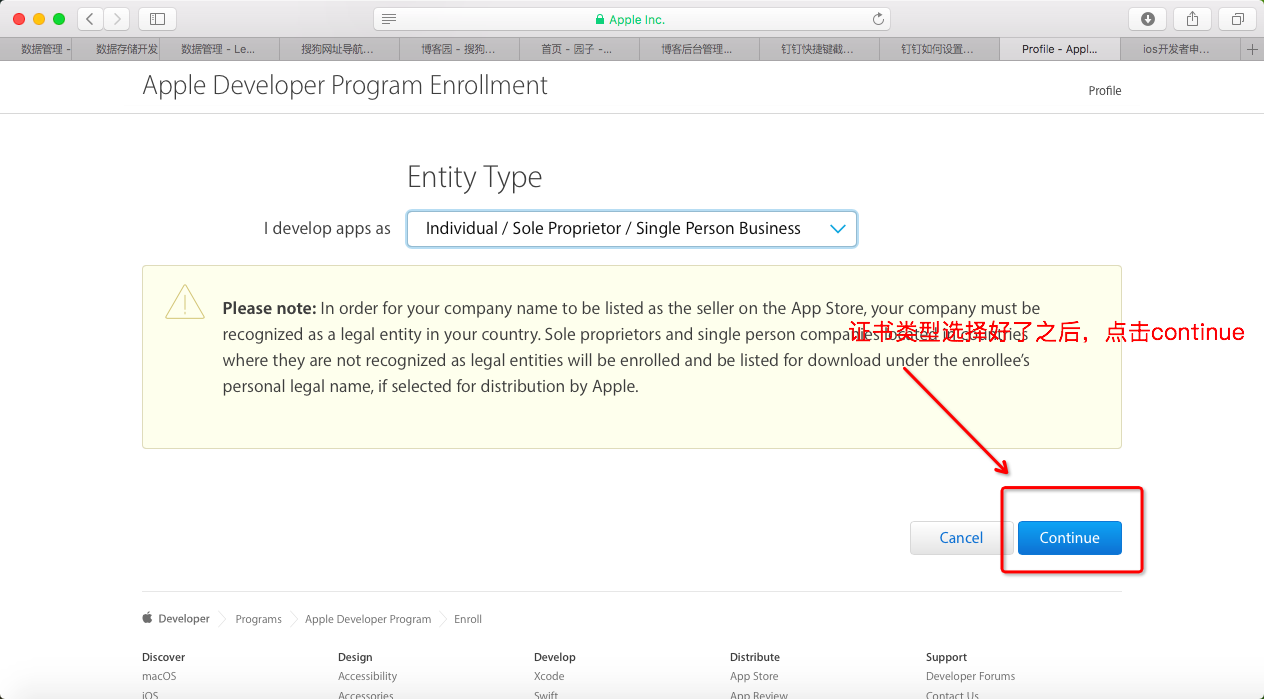Add a new tab with plus icon
The height and width of the screenshot is (699, 1264).
[1252, 49]
